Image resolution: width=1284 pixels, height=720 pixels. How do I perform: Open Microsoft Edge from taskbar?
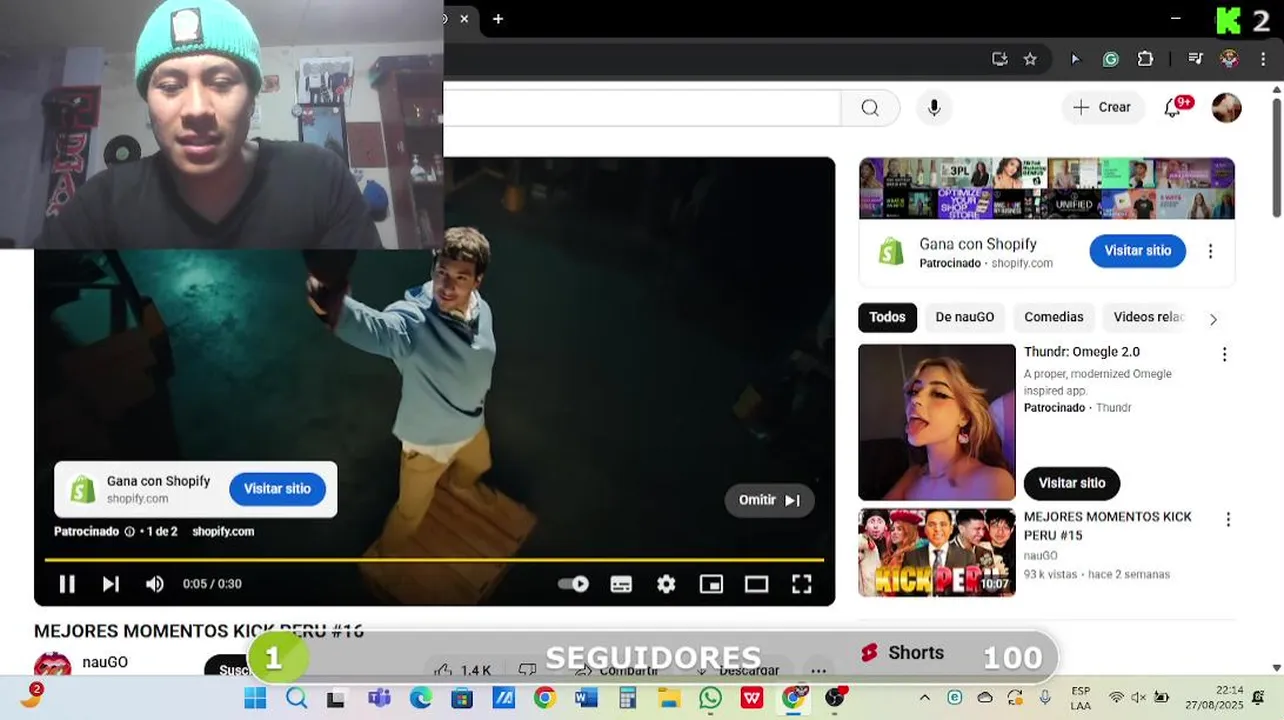tap(421, 698)
